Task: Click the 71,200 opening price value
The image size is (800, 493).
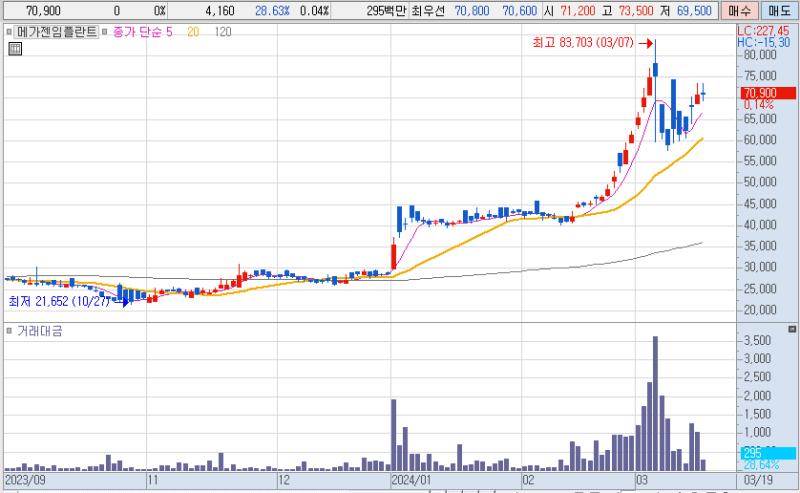Action: (578, 11)
